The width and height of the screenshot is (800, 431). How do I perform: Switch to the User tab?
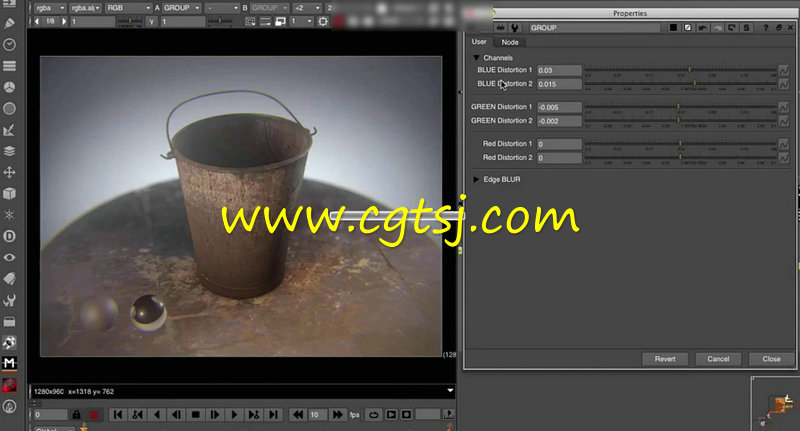[479, 42]
